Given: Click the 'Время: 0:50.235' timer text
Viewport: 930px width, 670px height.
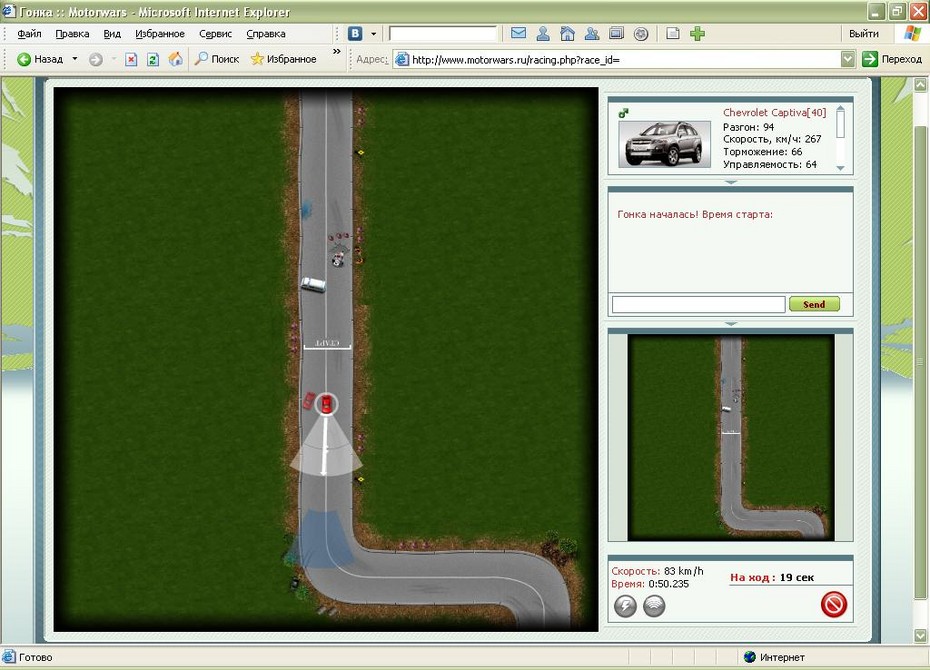Looking at the screenshot, I should (650, 584).
